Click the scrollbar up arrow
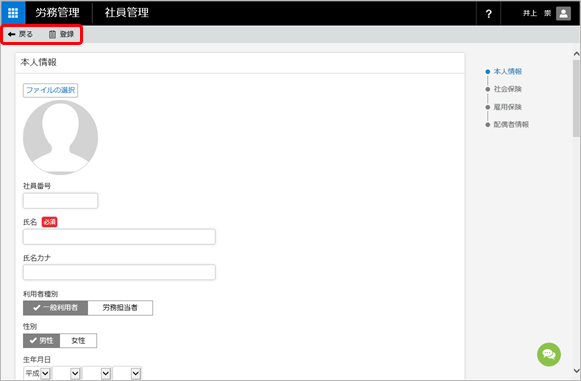581x381 pixels. [576, 54]
